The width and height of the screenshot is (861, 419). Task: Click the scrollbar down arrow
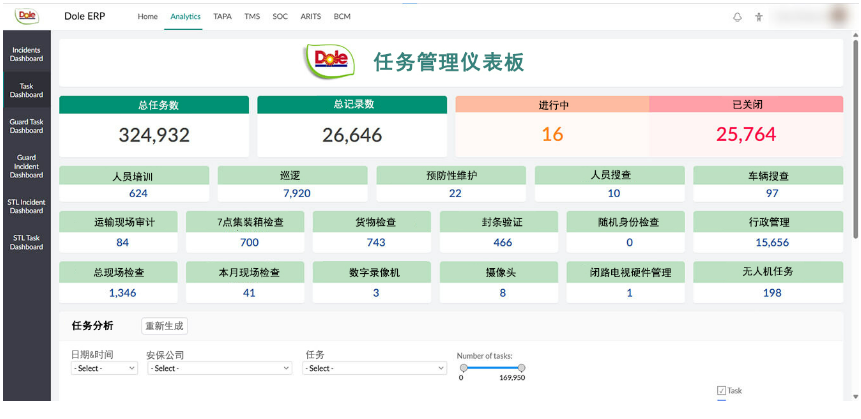pos(855,395)
